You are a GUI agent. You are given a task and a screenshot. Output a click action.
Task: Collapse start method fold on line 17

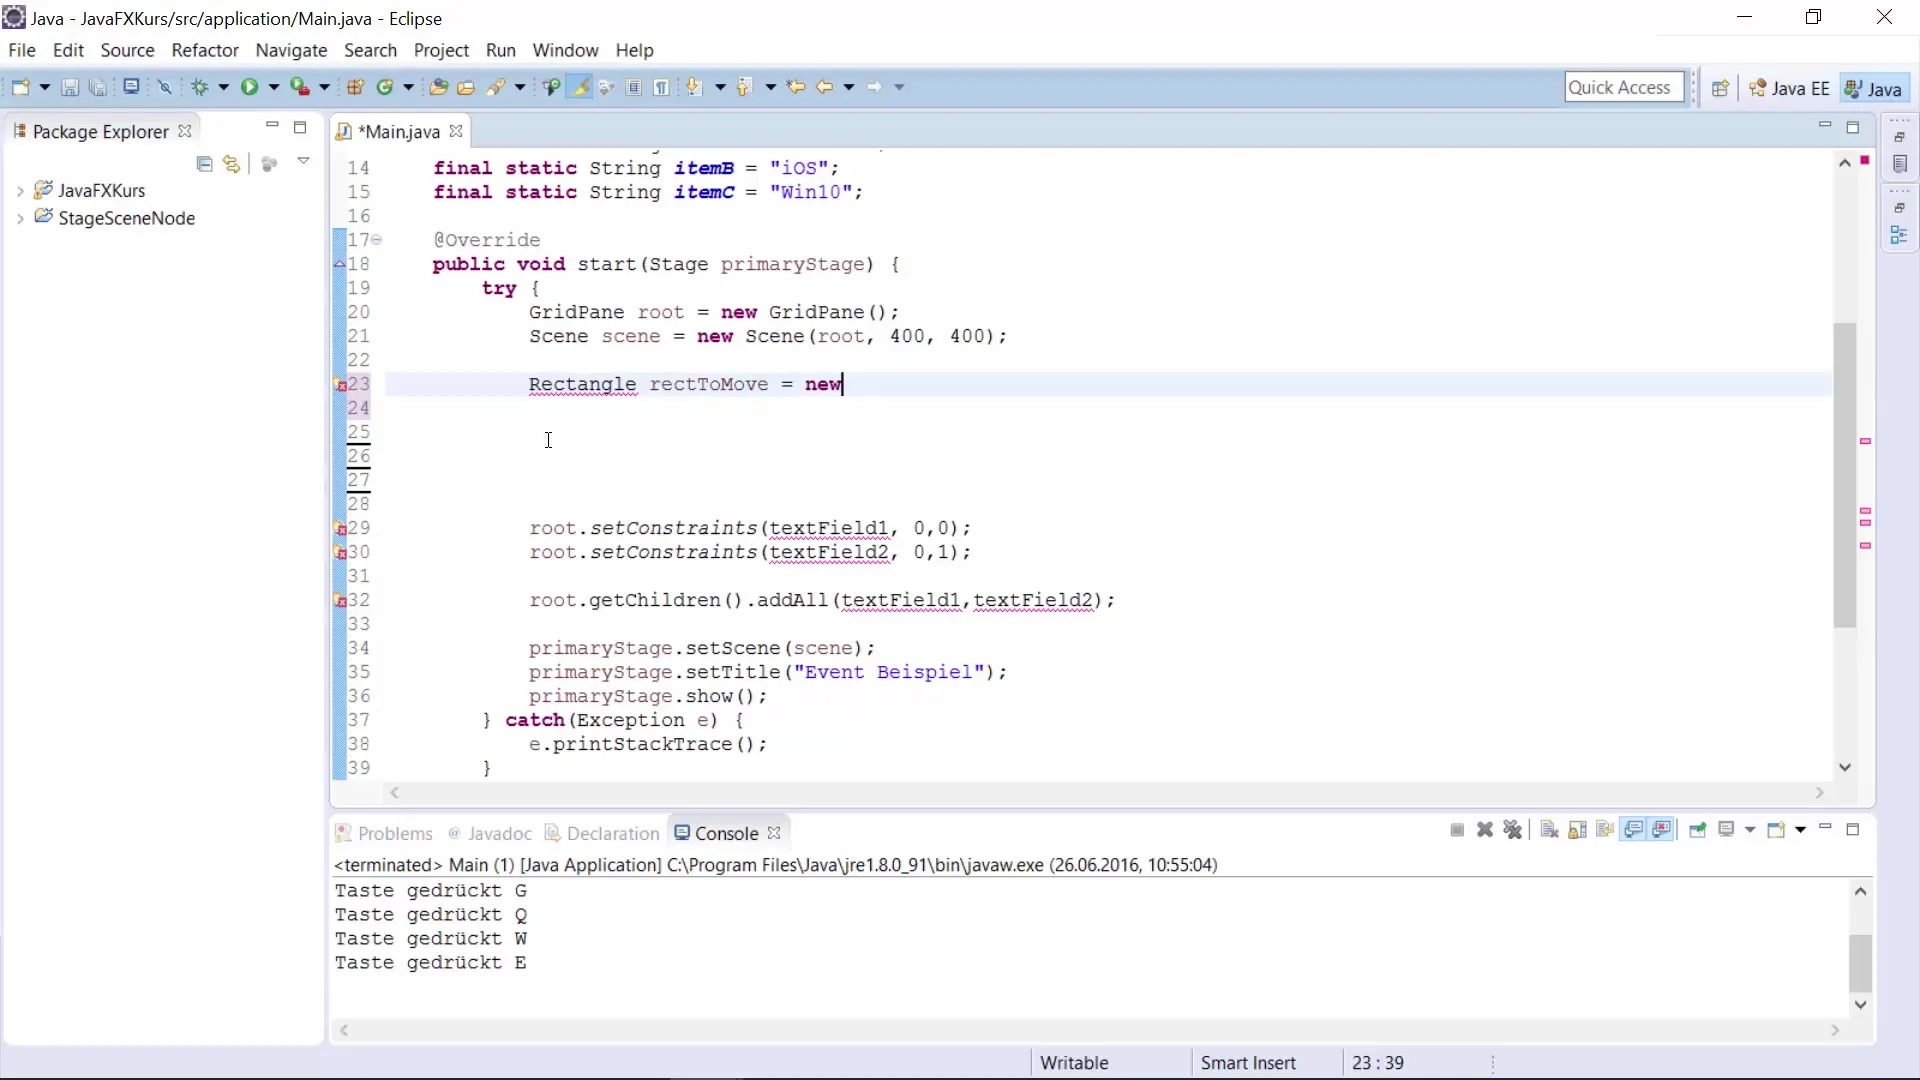click(x=377, y=240)
